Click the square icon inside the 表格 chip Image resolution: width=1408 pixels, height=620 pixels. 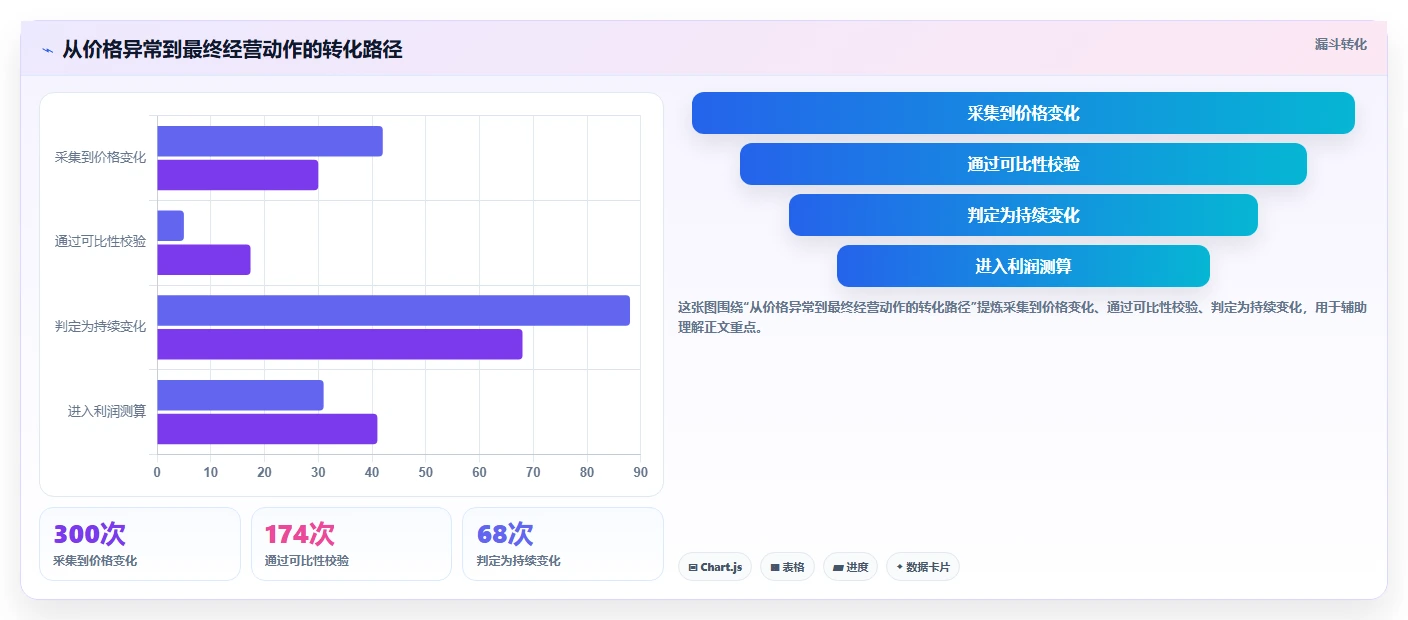774,568
